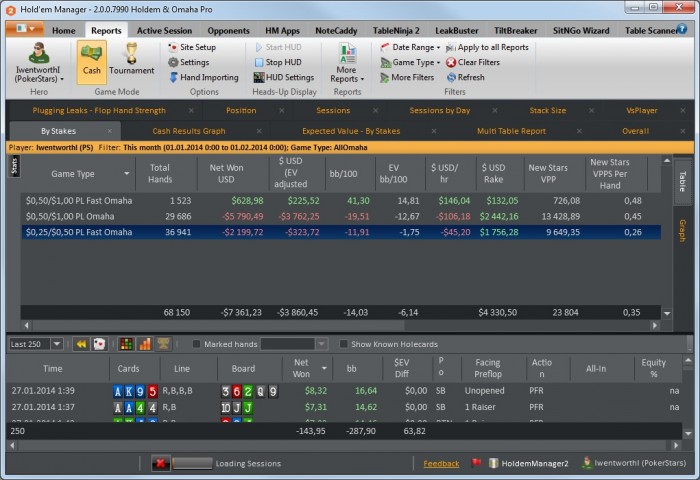Switch to Table side view
This screenshot has width=700, height=480.
[x=682, y=182]
